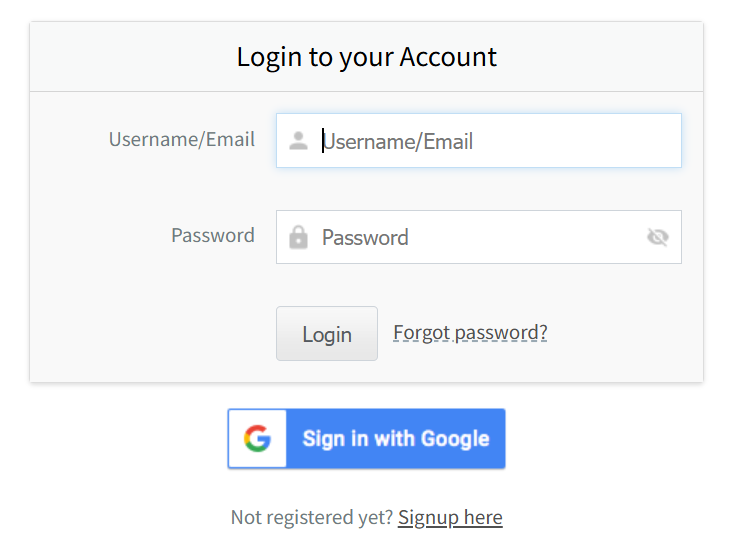Click the gray header bar of login panel

click(367, 57)
